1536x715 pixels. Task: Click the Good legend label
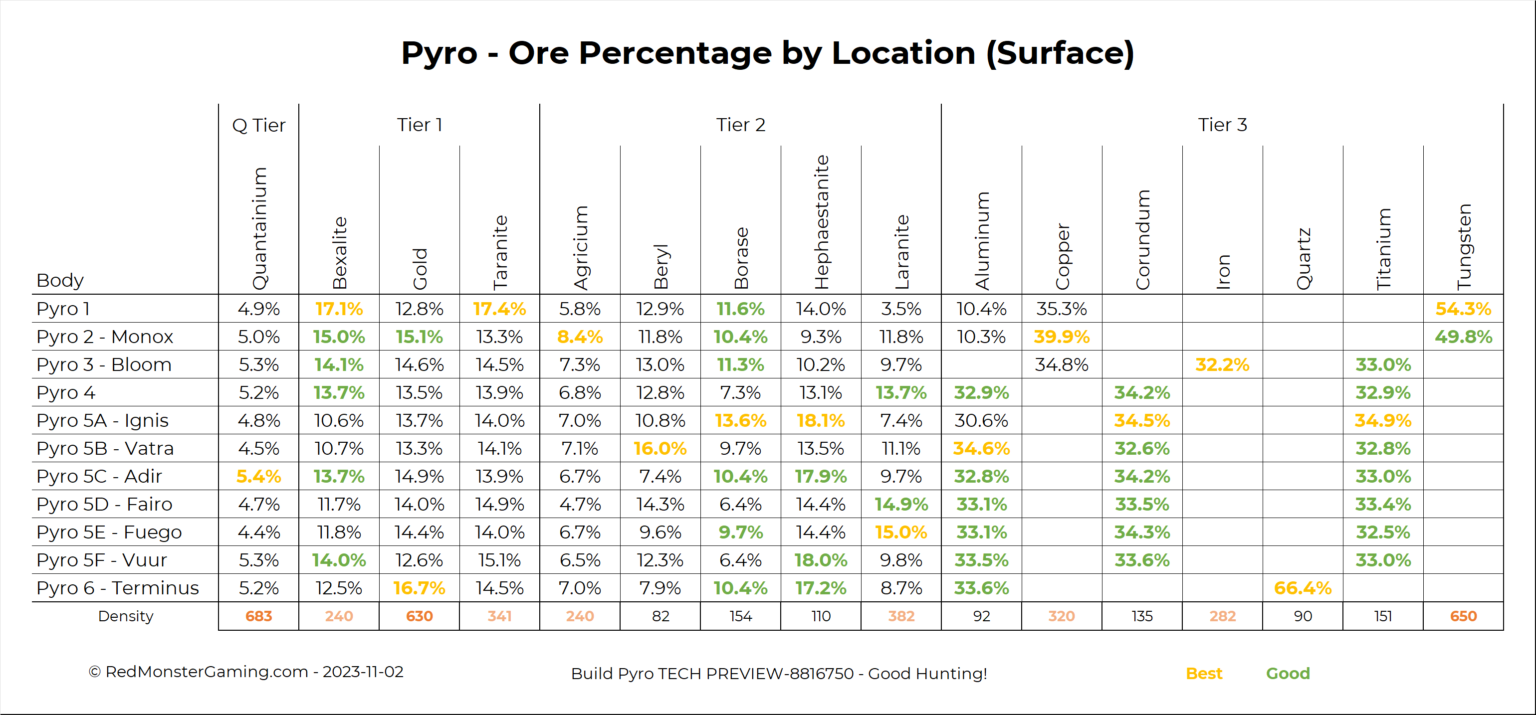[1288, 673]
